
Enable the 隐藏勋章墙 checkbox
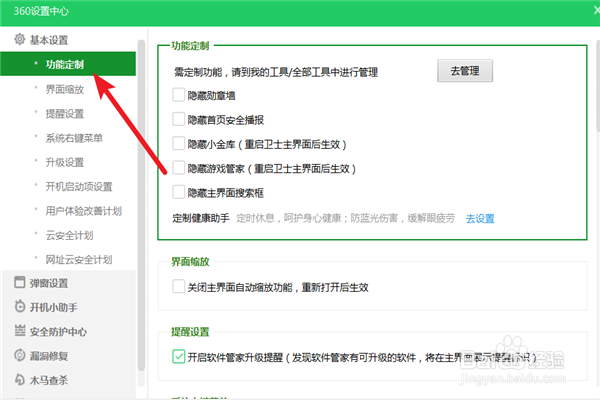tap(179, 95)
